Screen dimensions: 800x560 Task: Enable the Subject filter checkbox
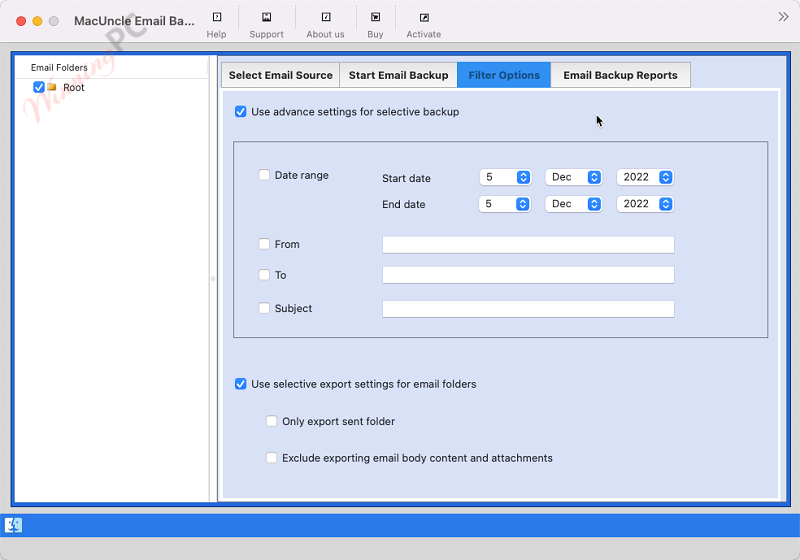tap(264, 308)
